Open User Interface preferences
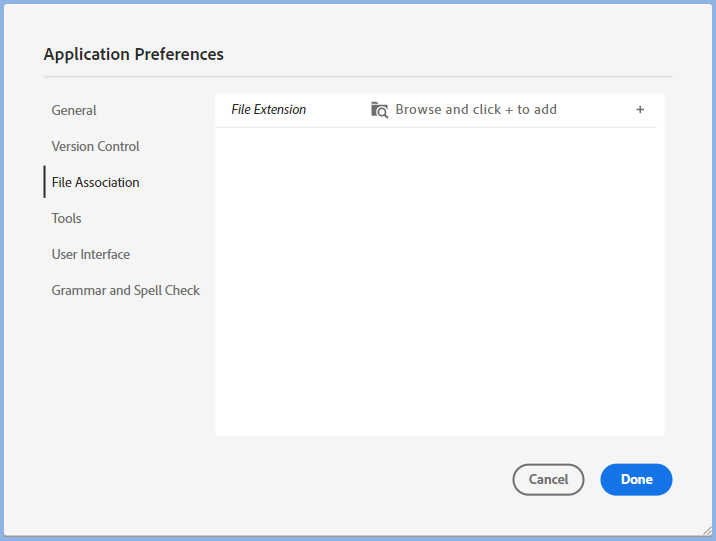Screen dimensions: 716x541 click(x=91, y=254)
